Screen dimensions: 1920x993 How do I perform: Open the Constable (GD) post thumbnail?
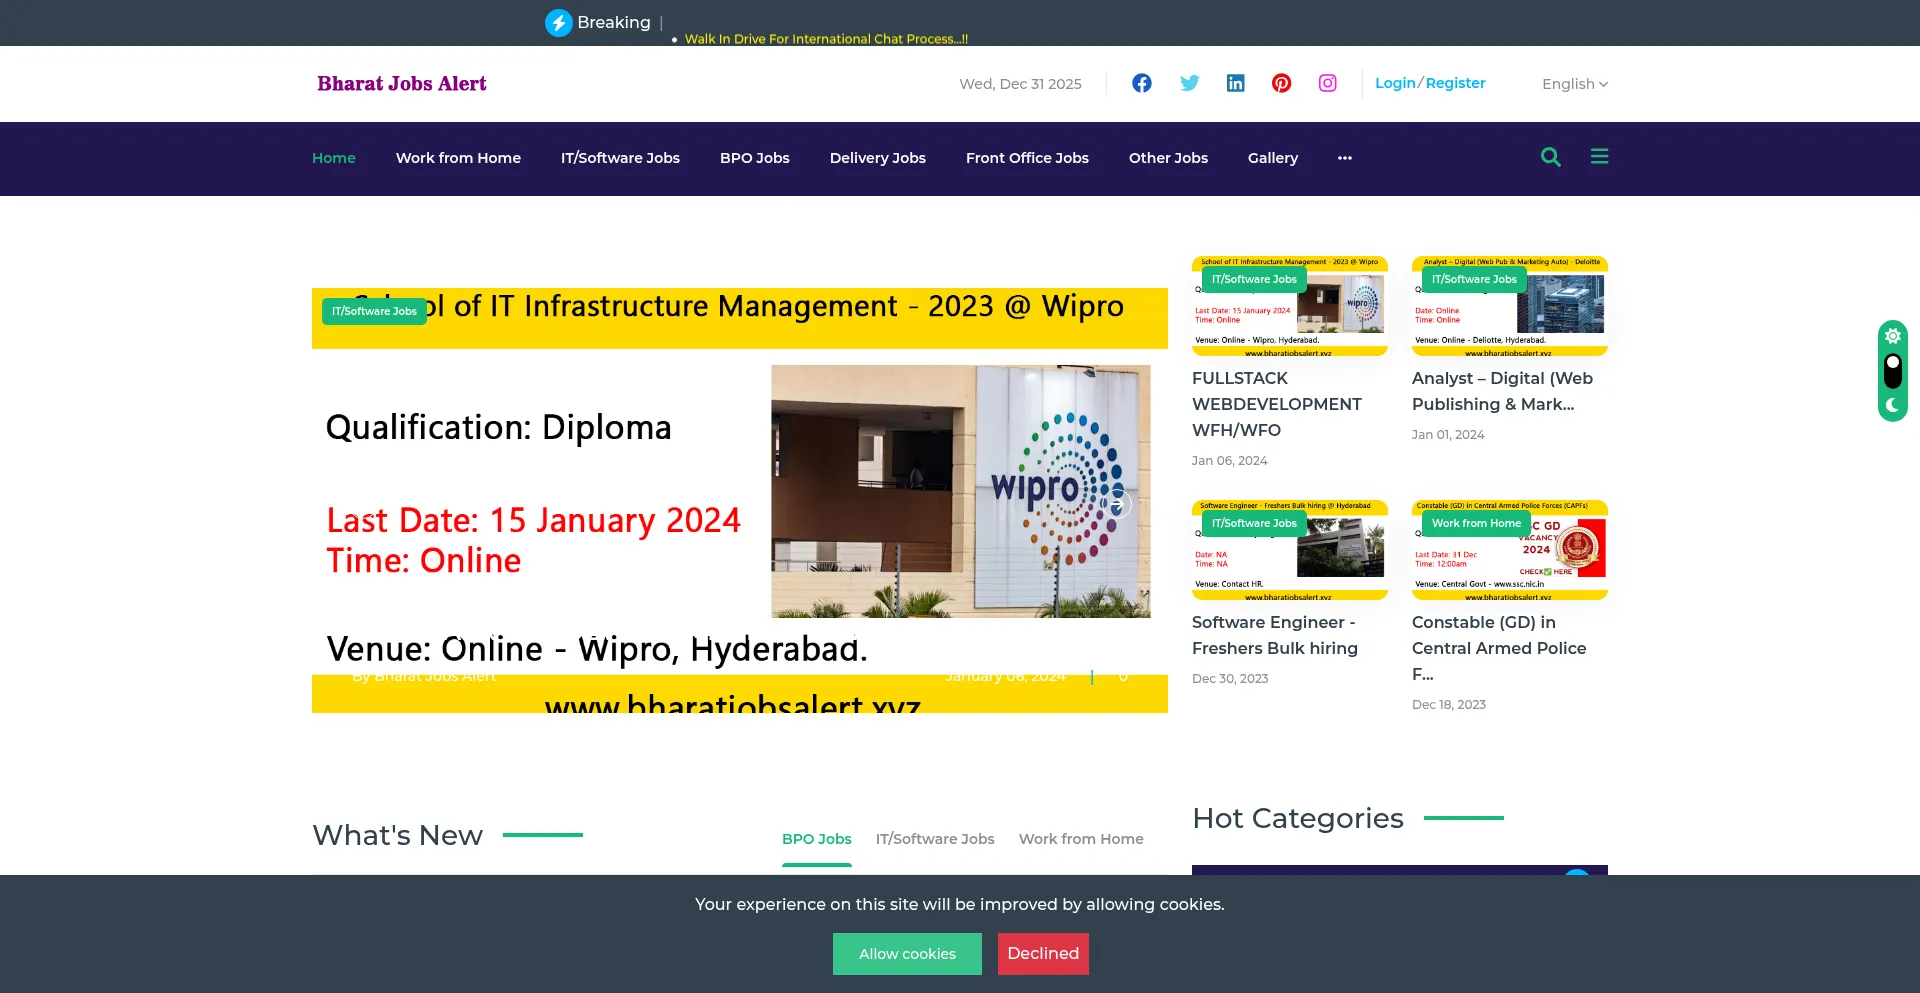(x=1509, y=550)
